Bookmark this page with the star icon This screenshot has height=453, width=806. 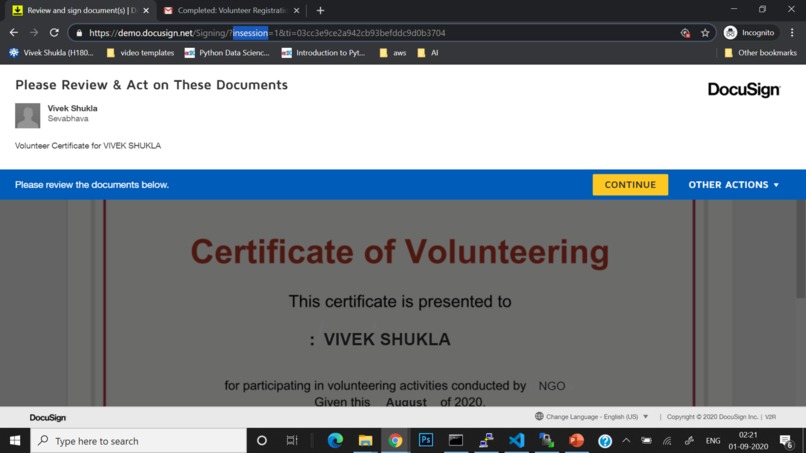(x=705, y=33)
